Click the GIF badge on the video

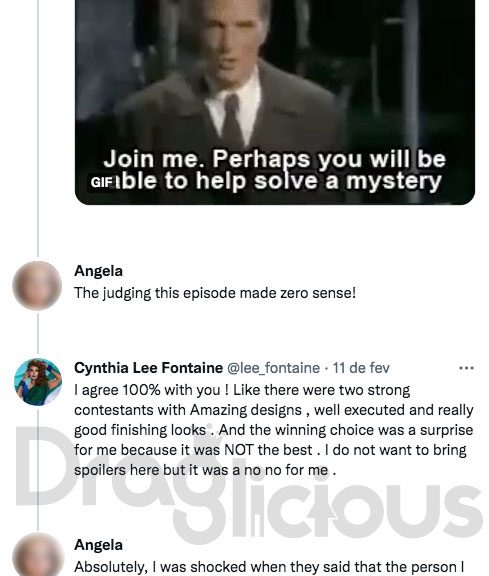101,183
